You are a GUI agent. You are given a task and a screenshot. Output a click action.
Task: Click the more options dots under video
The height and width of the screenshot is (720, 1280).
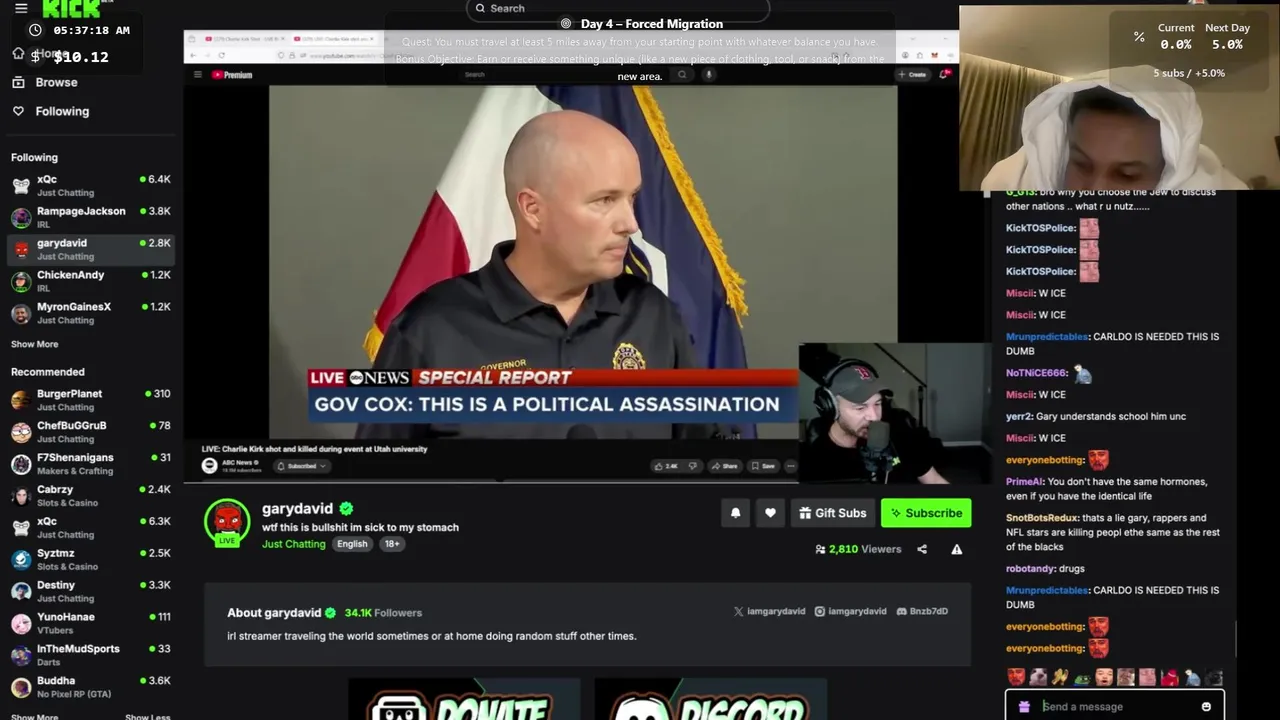pyautogui.click(x=790, y=466)
